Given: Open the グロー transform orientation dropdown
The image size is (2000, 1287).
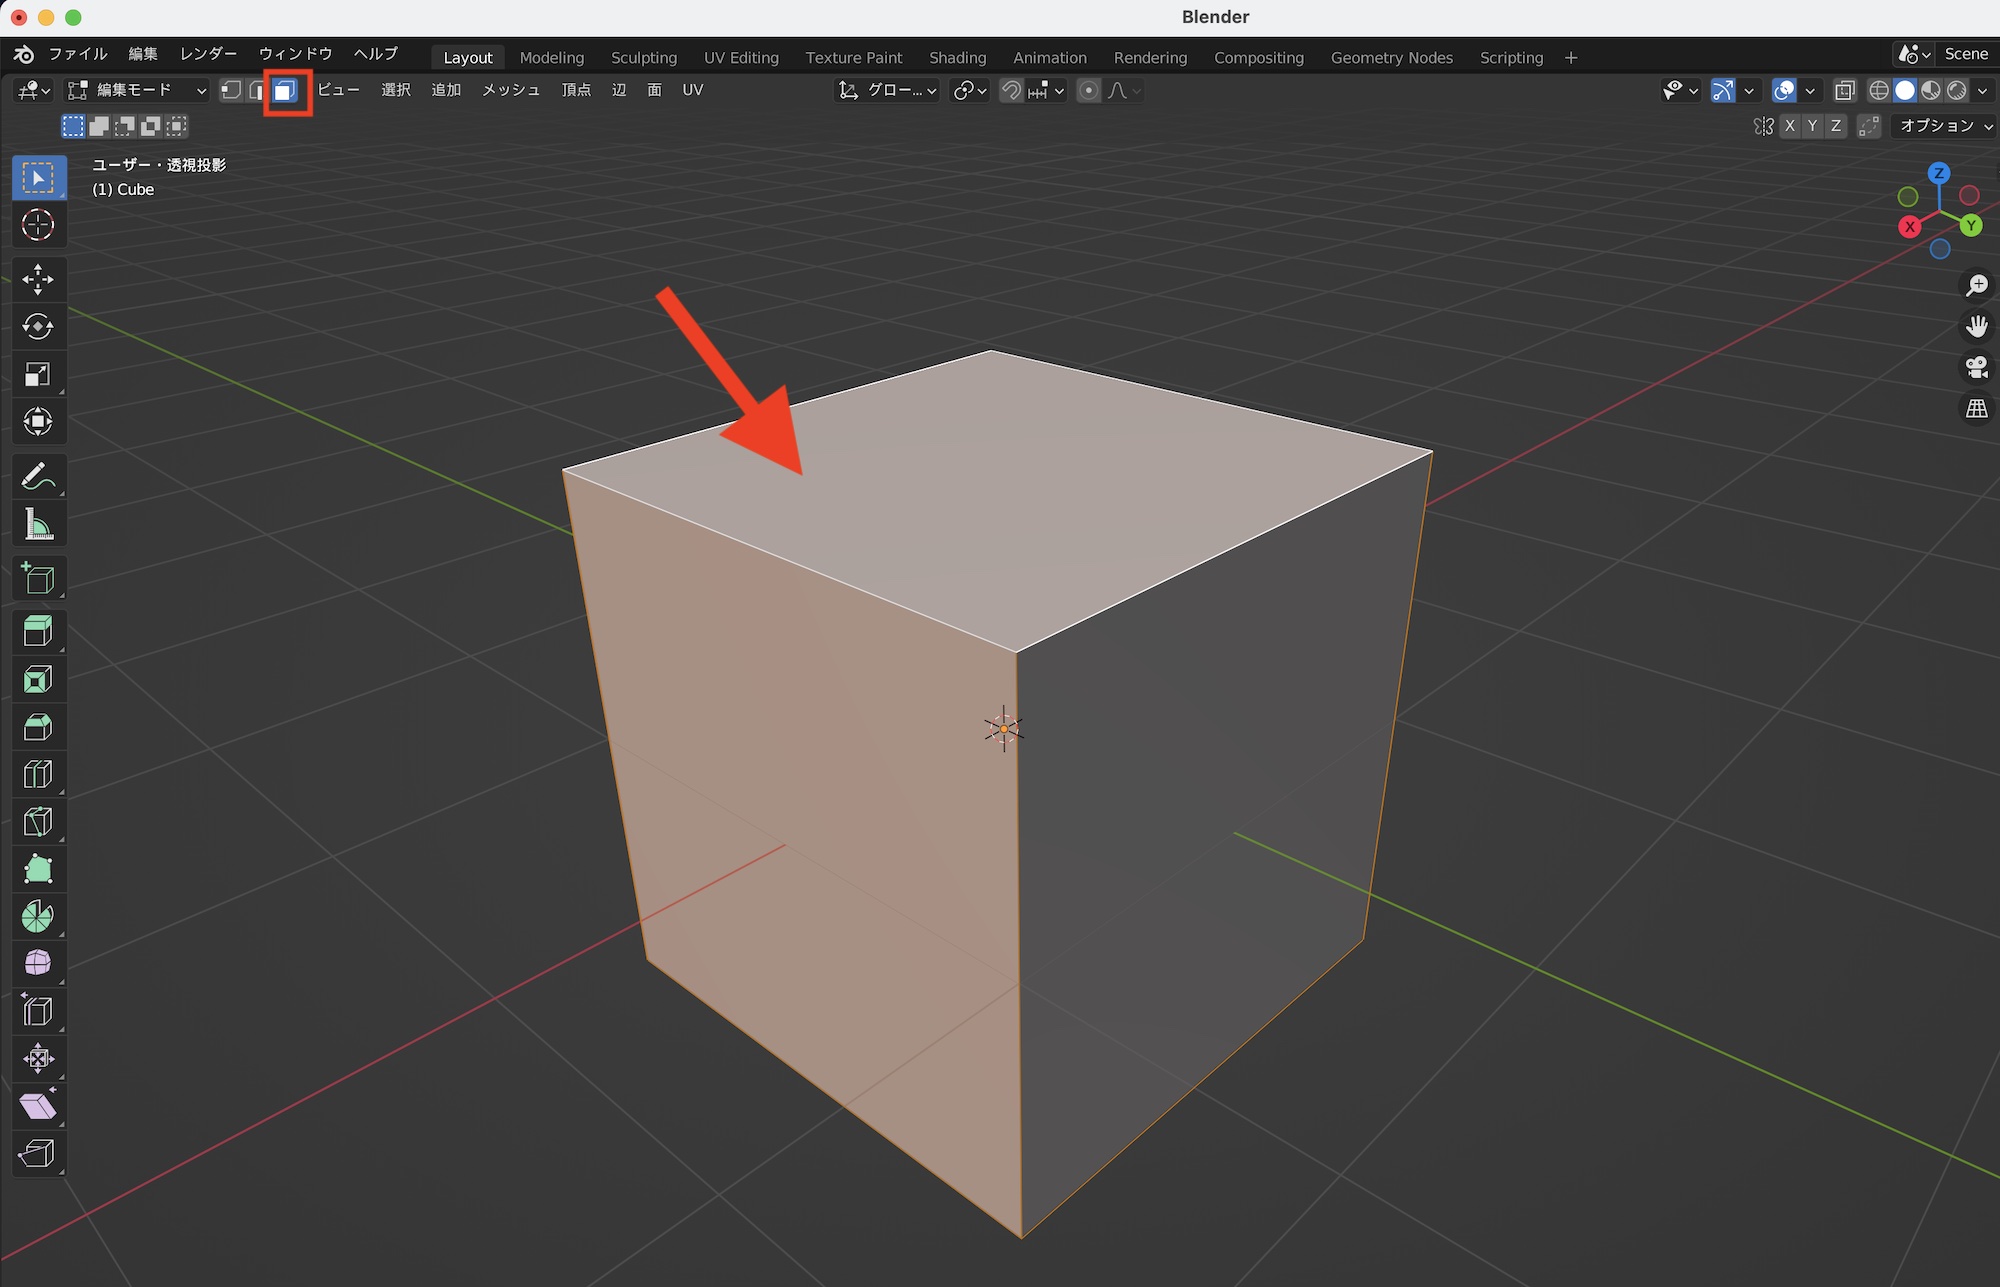Looking at the screenshot, I should pos(888,91).
